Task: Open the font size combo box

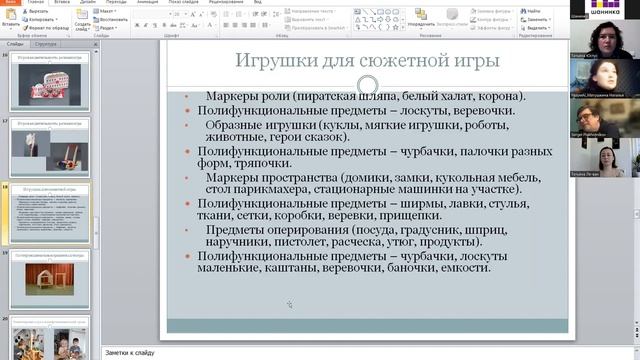Action: pyautogui.click(x=180, y=14)
